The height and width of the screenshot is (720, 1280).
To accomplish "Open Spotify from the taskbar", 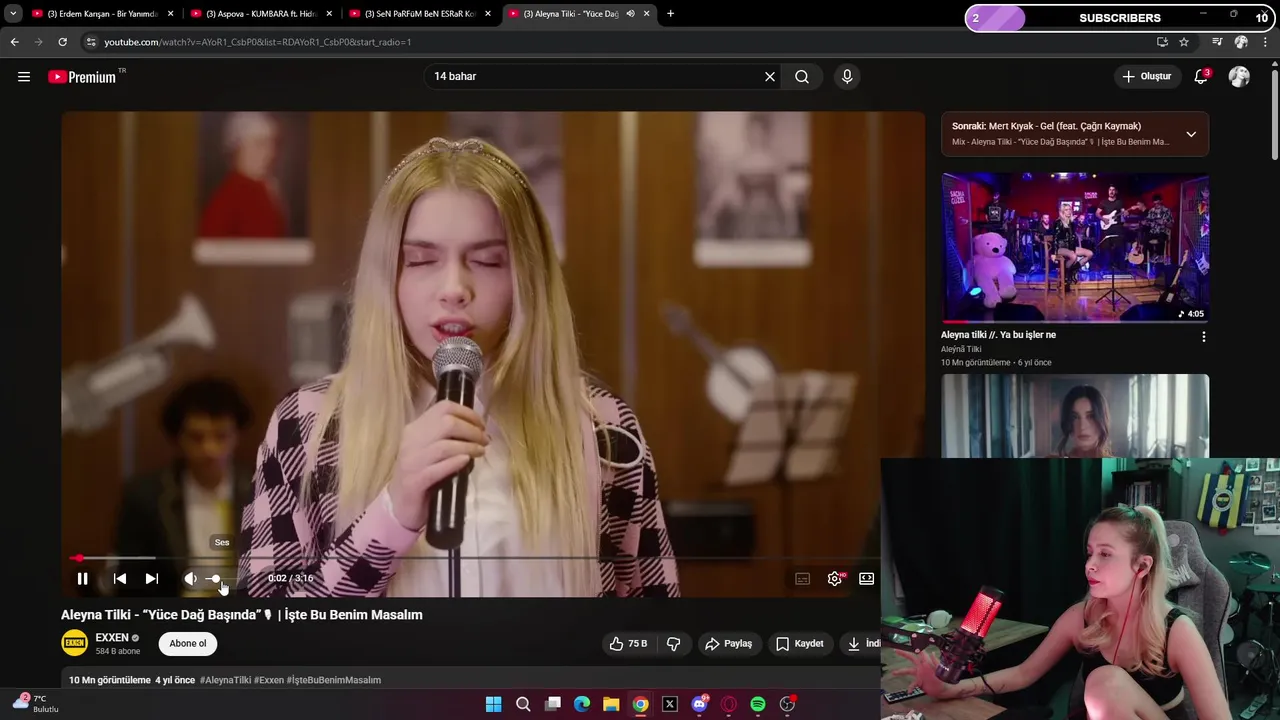I will [758, 704].
